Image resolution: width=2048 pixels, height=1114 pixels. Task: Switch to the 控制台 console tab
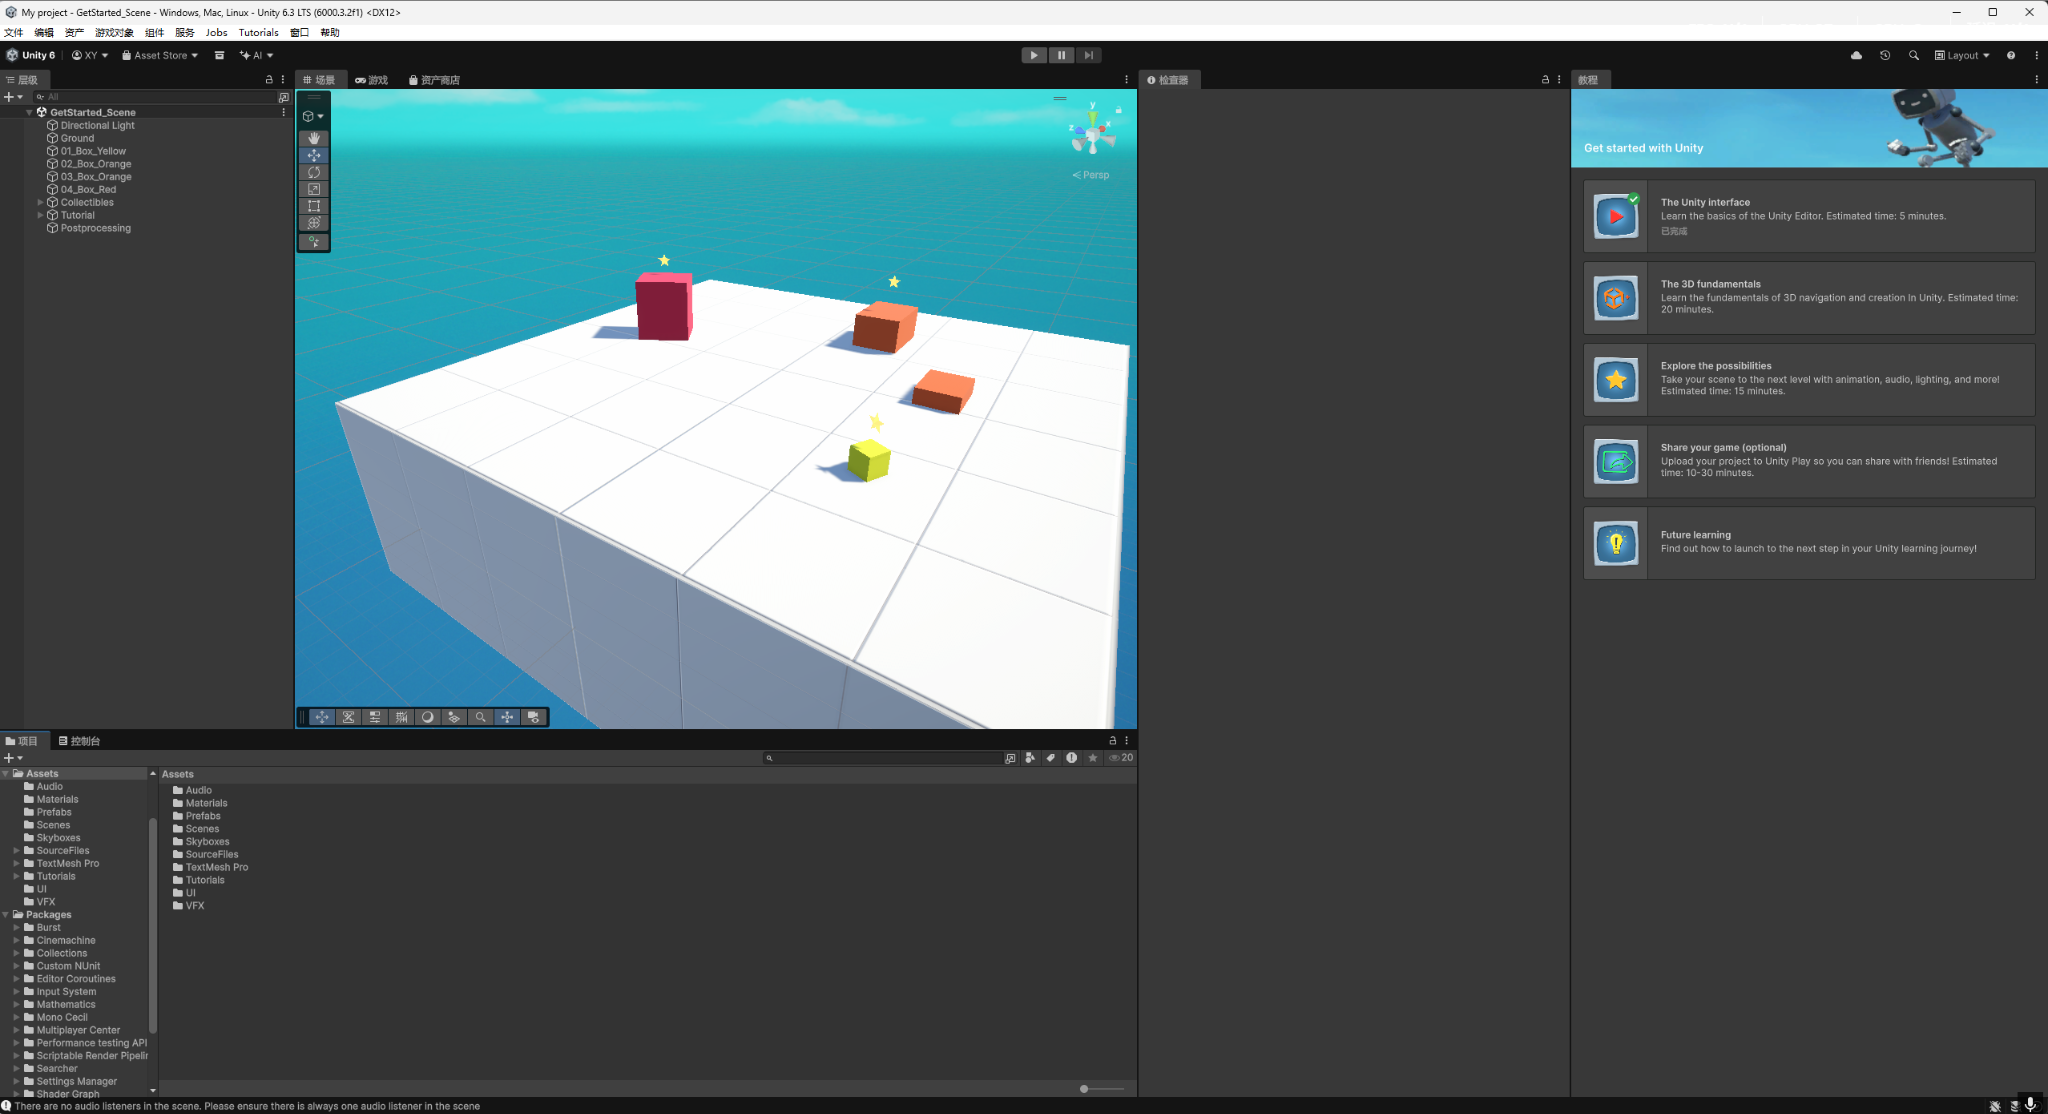[79, 741]
